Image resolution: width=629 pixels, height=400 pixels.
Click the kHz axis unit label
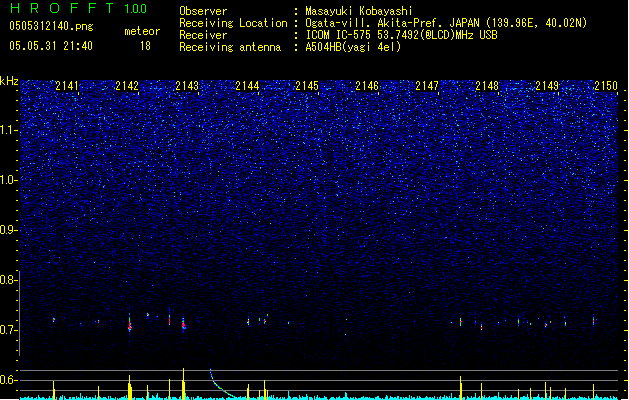click(9, 81)
